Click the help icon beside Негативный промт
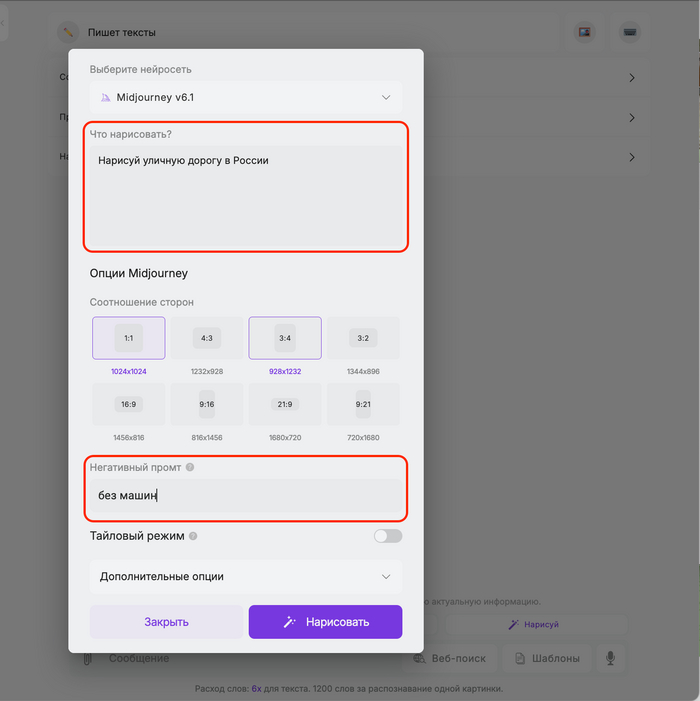 point(190,467)
